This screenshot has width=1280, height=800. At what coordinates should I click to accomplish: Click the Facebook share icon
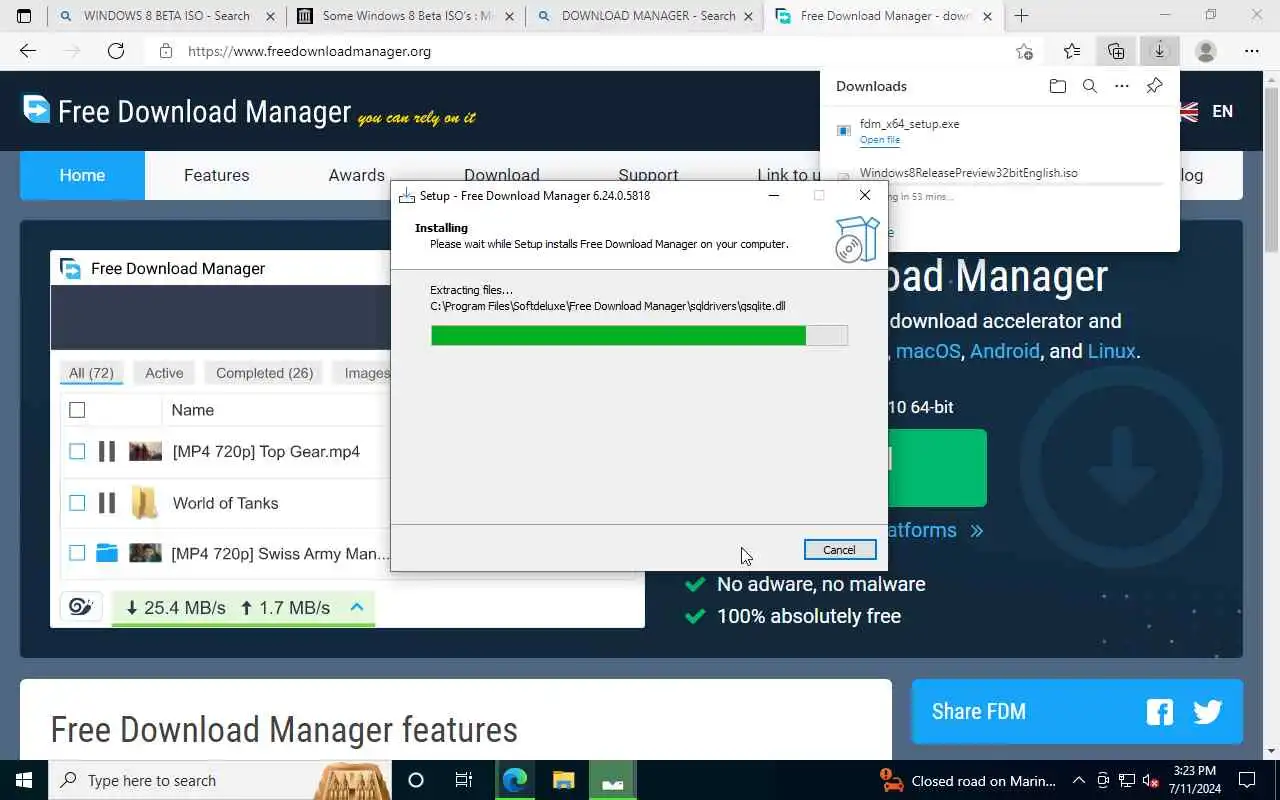[x=1160, y=712]
